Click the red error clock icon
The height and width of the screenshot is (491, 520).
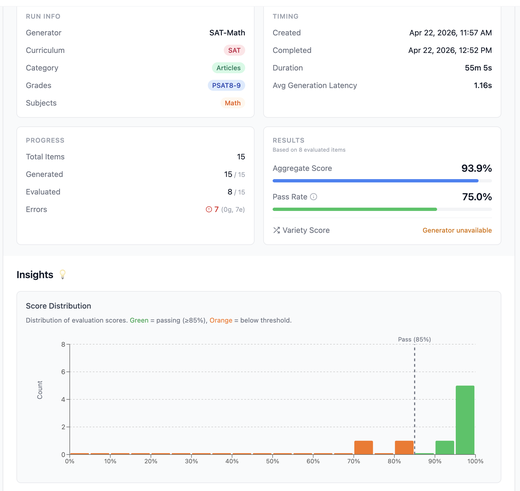click(209, 209)
